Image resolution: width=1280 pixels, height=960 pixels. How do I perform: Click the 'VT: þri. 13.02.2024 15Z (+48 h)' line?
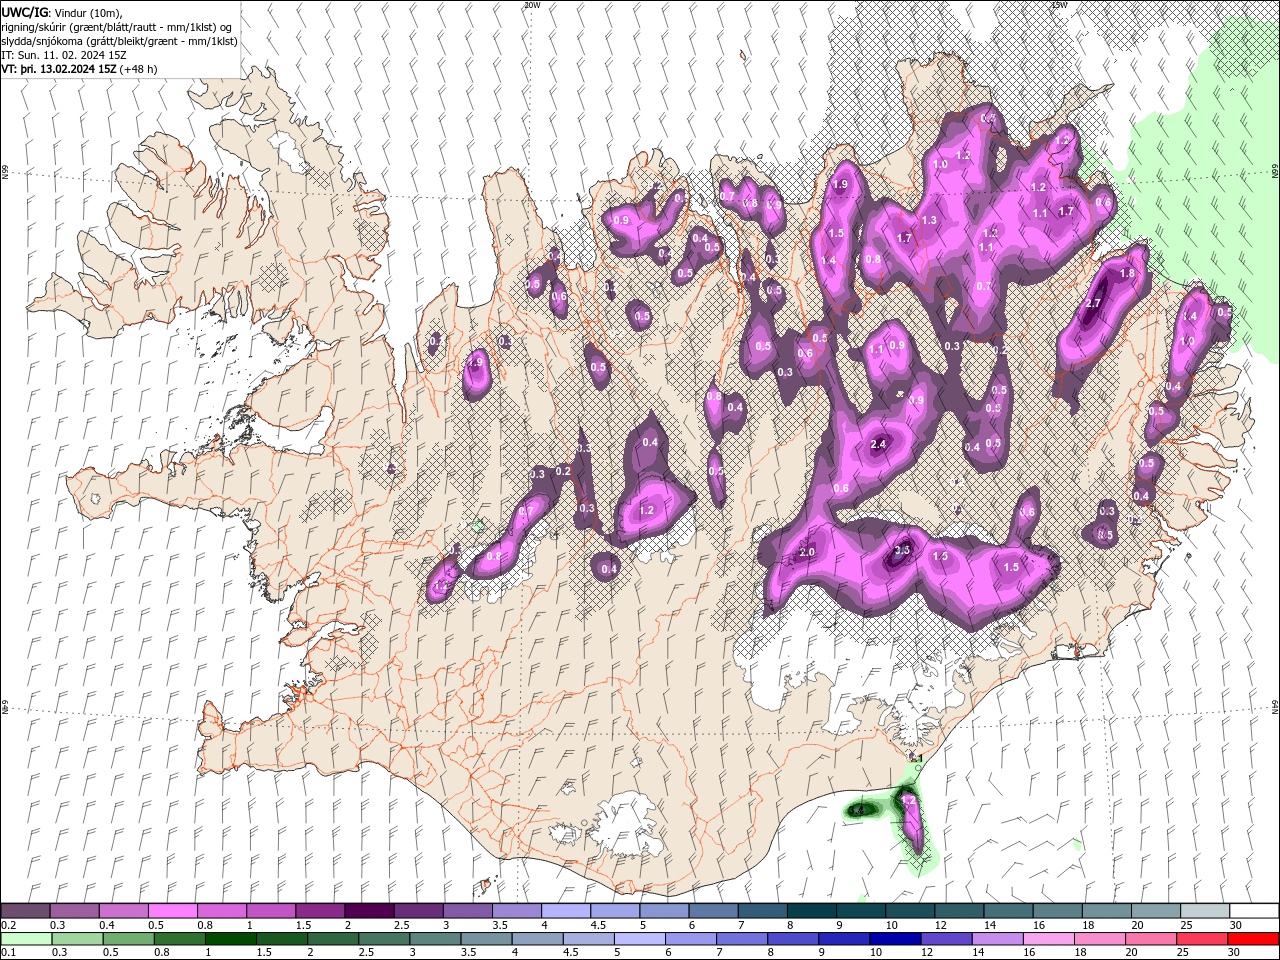[79, 69]
